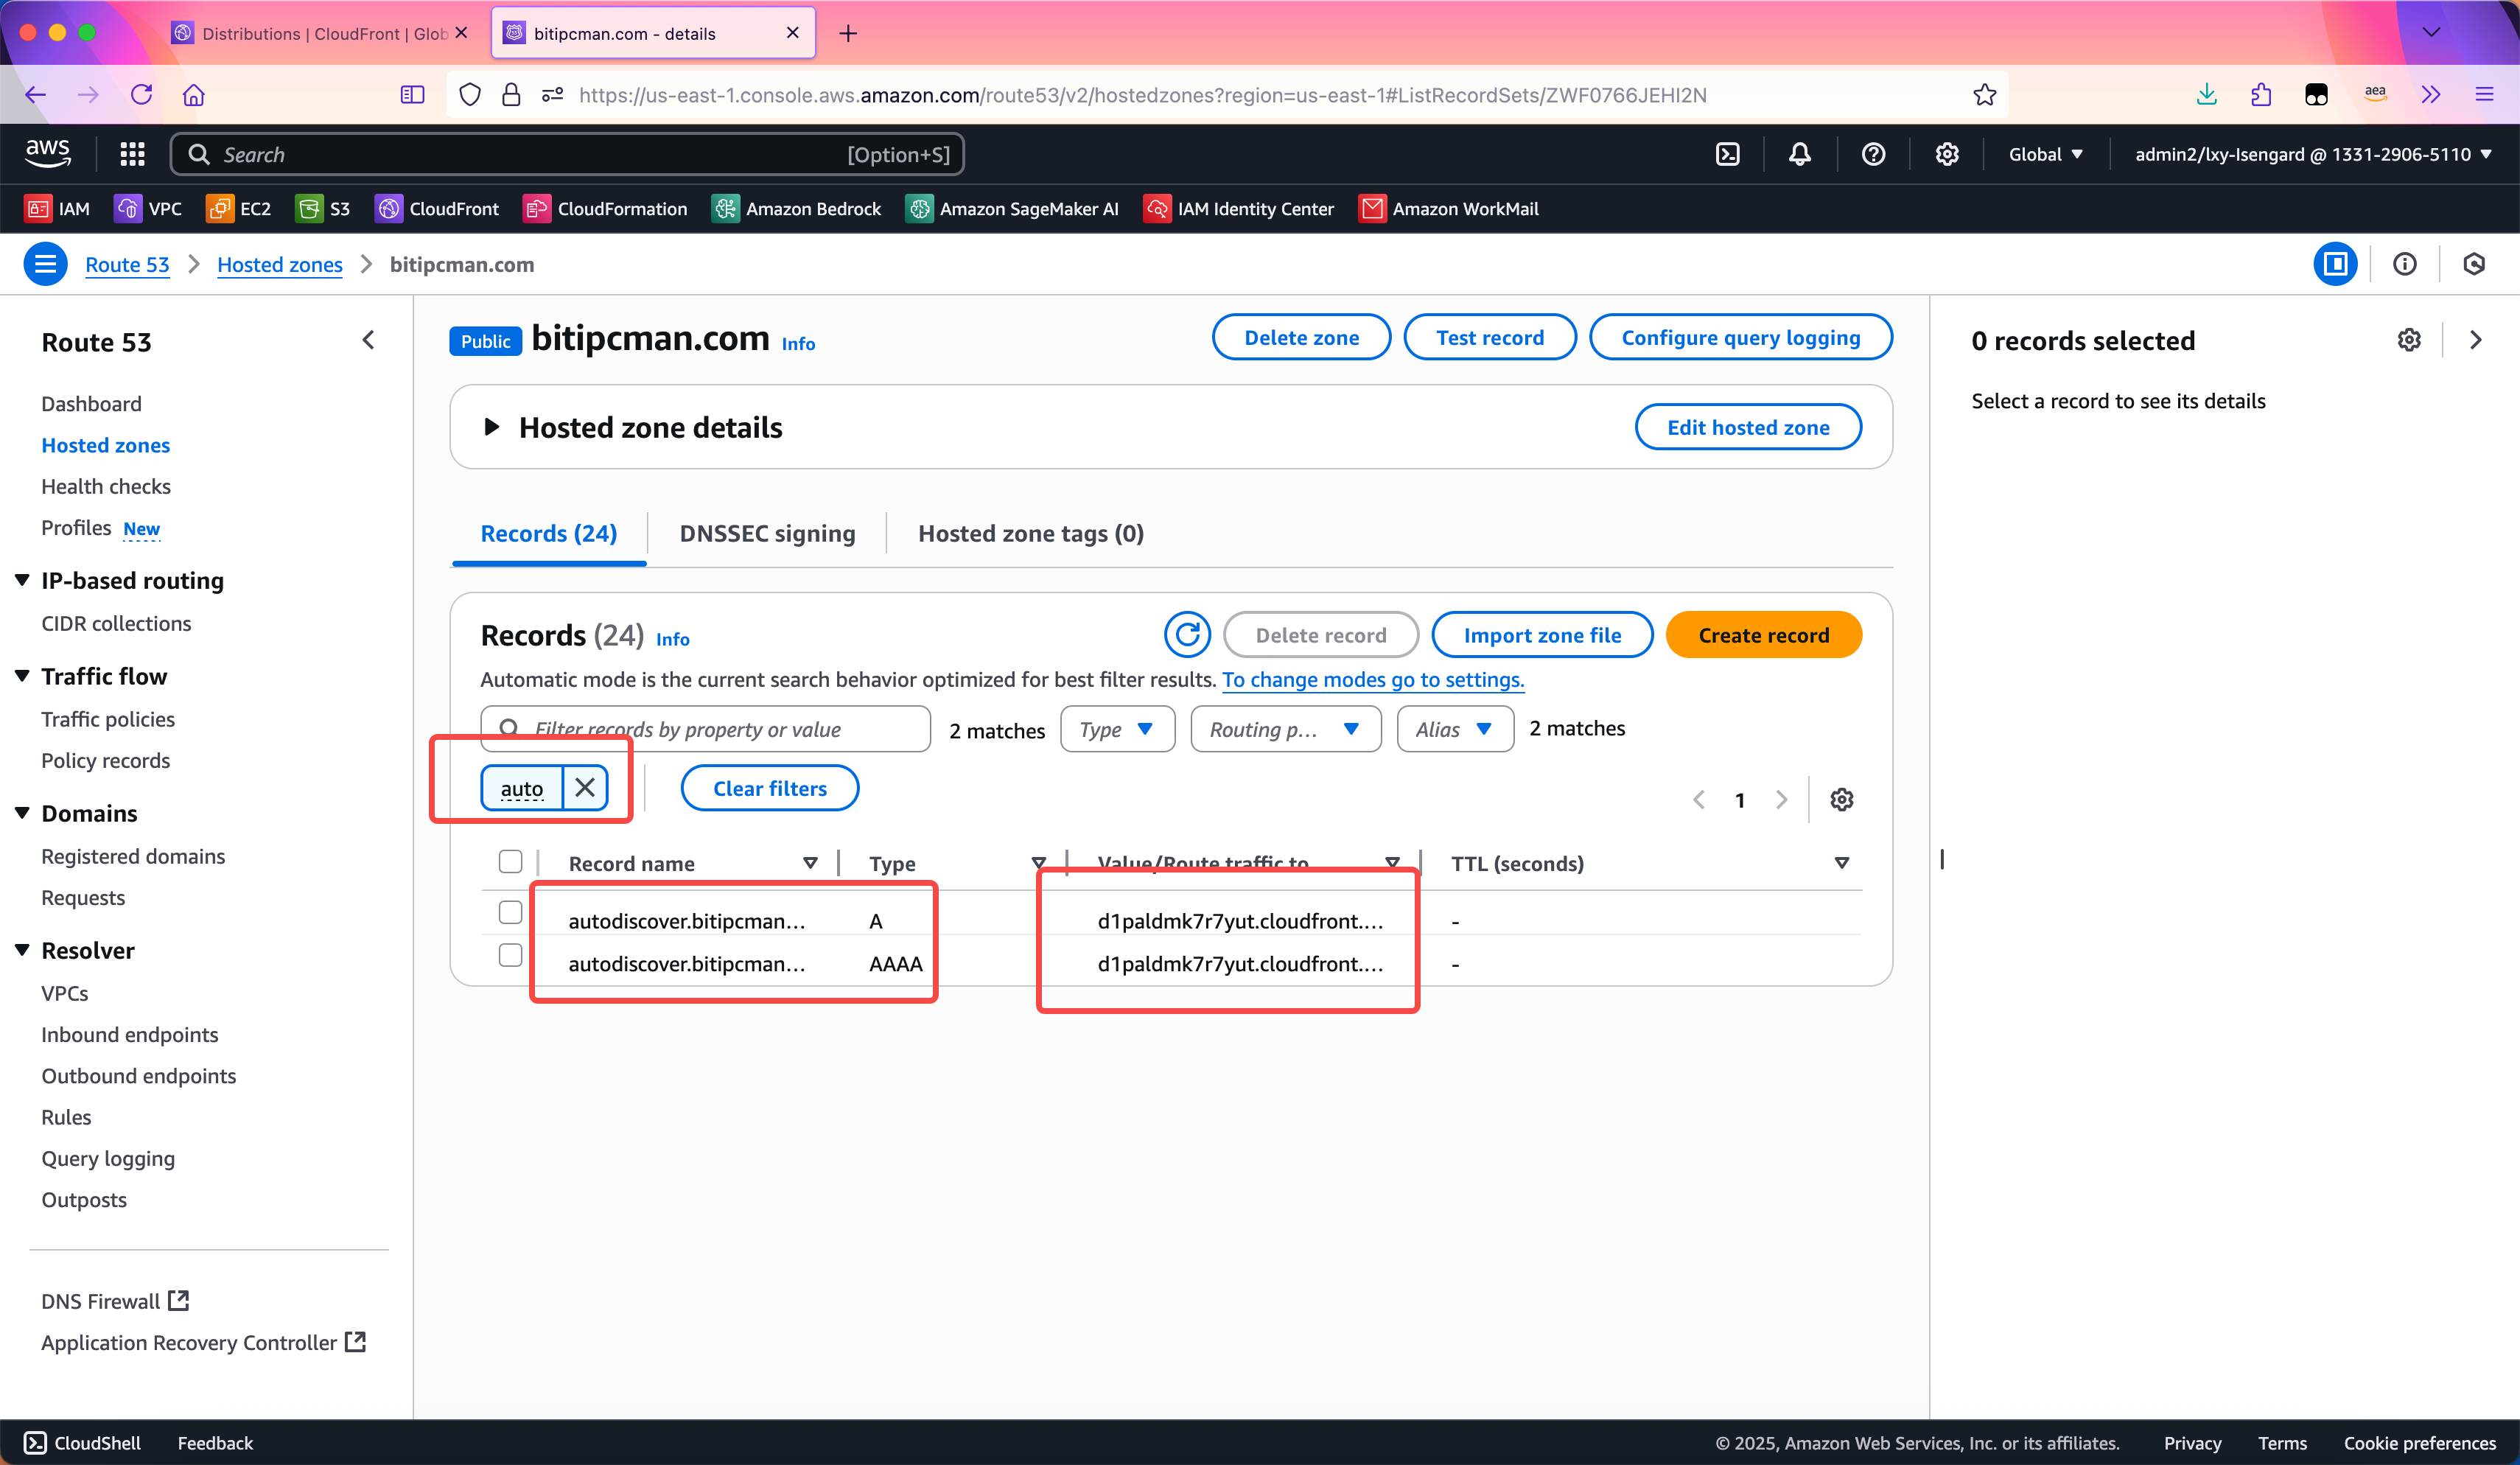Image resolution: width=2520 pixels, height=1465 pixels.
Task: Open CloudShell from the top bar icon
Action: pyautogui.click(x=1727, y=154)
